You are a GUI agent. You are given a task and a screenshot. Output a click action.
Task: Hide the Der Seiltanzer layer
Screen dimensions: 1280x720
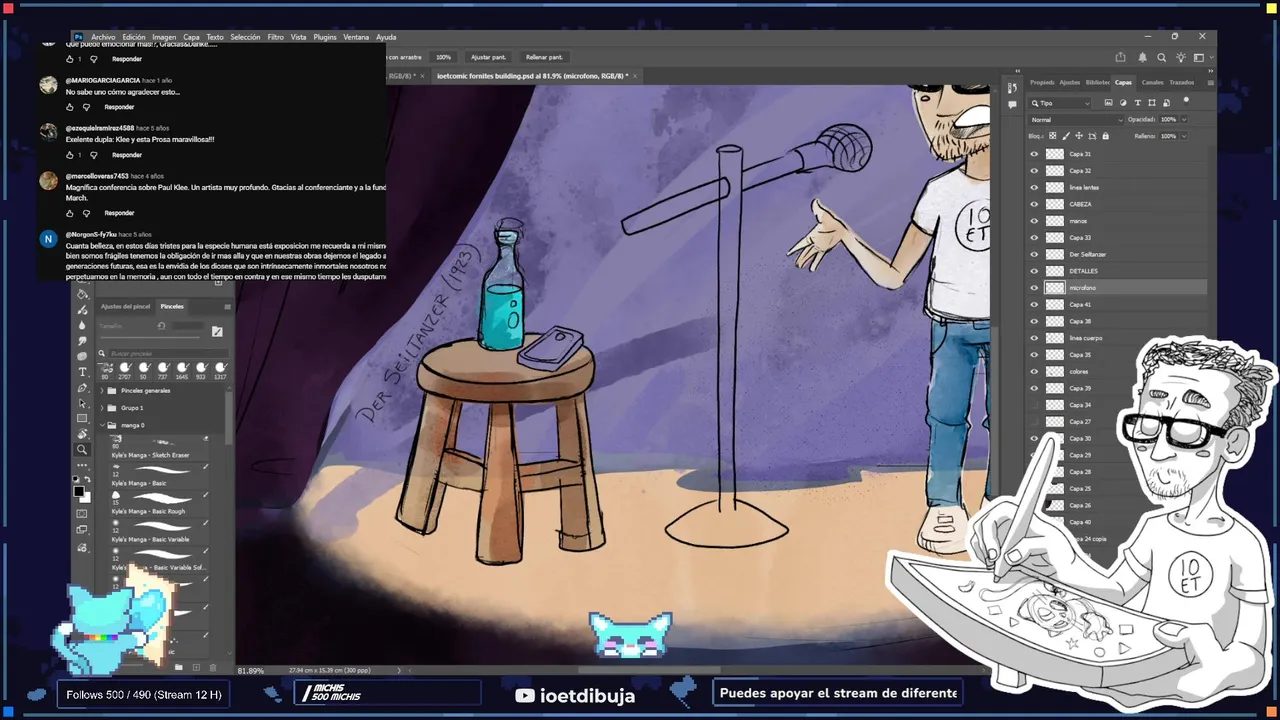1034,254
